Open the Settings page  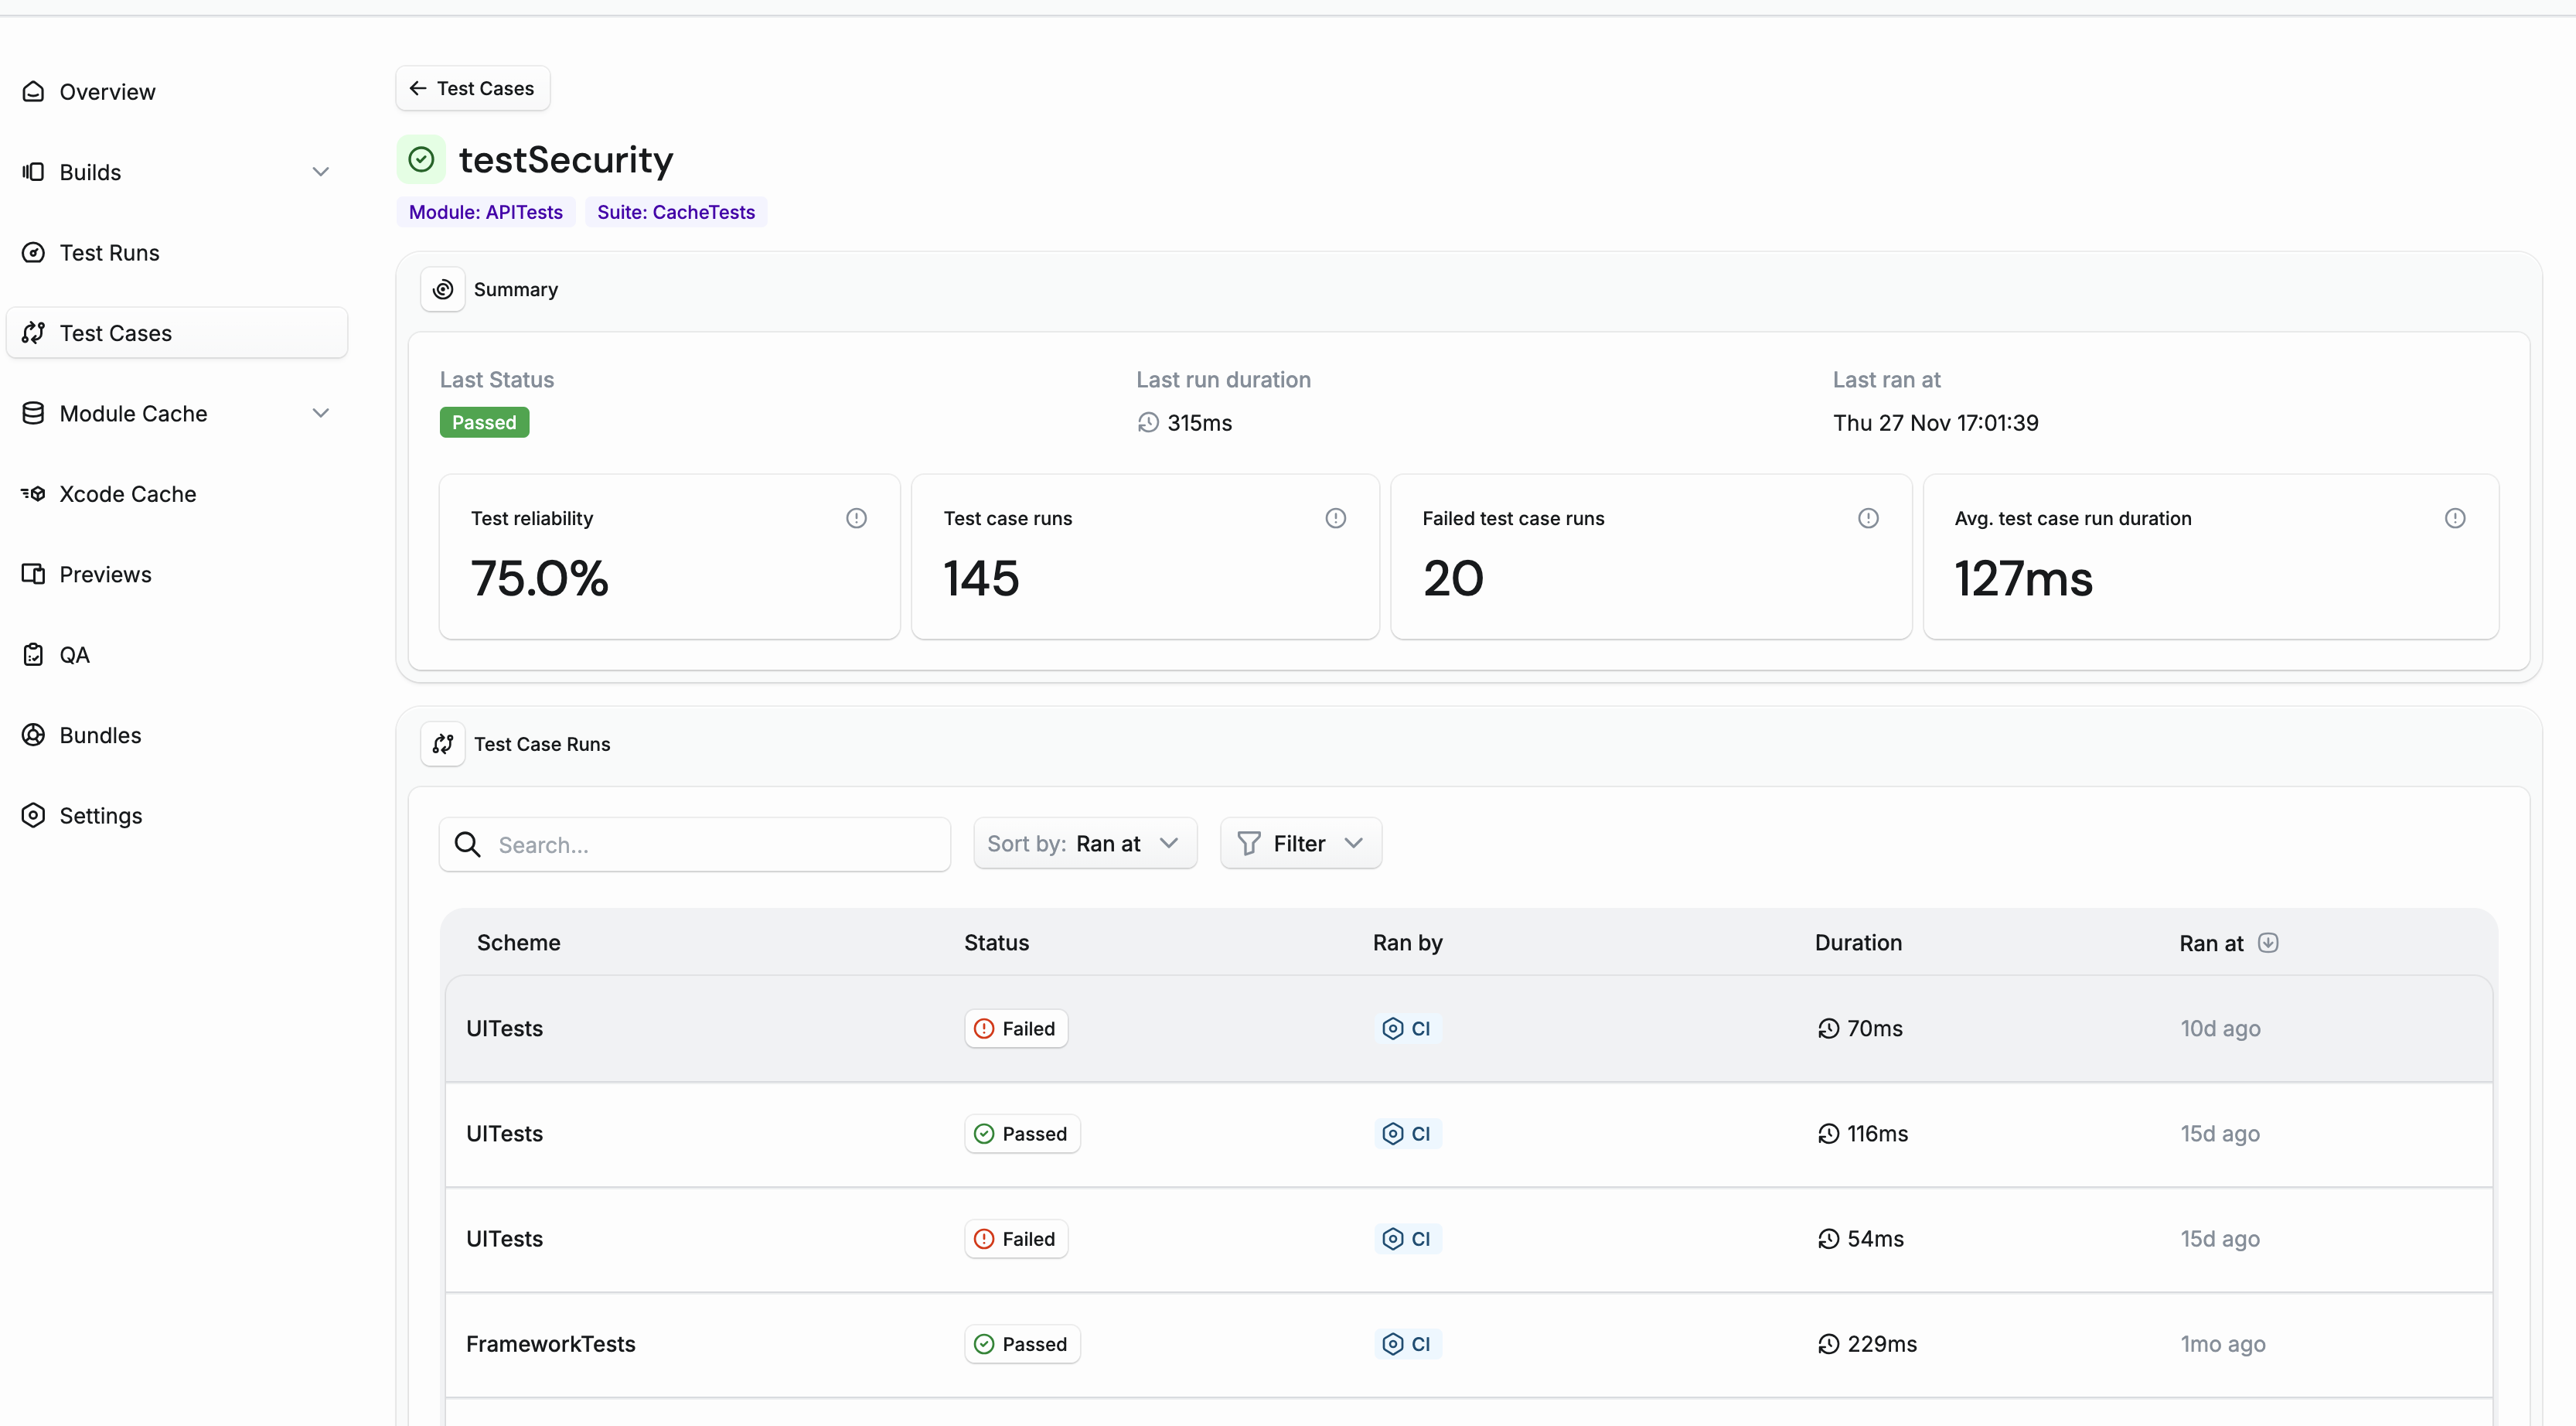[101, 815]
